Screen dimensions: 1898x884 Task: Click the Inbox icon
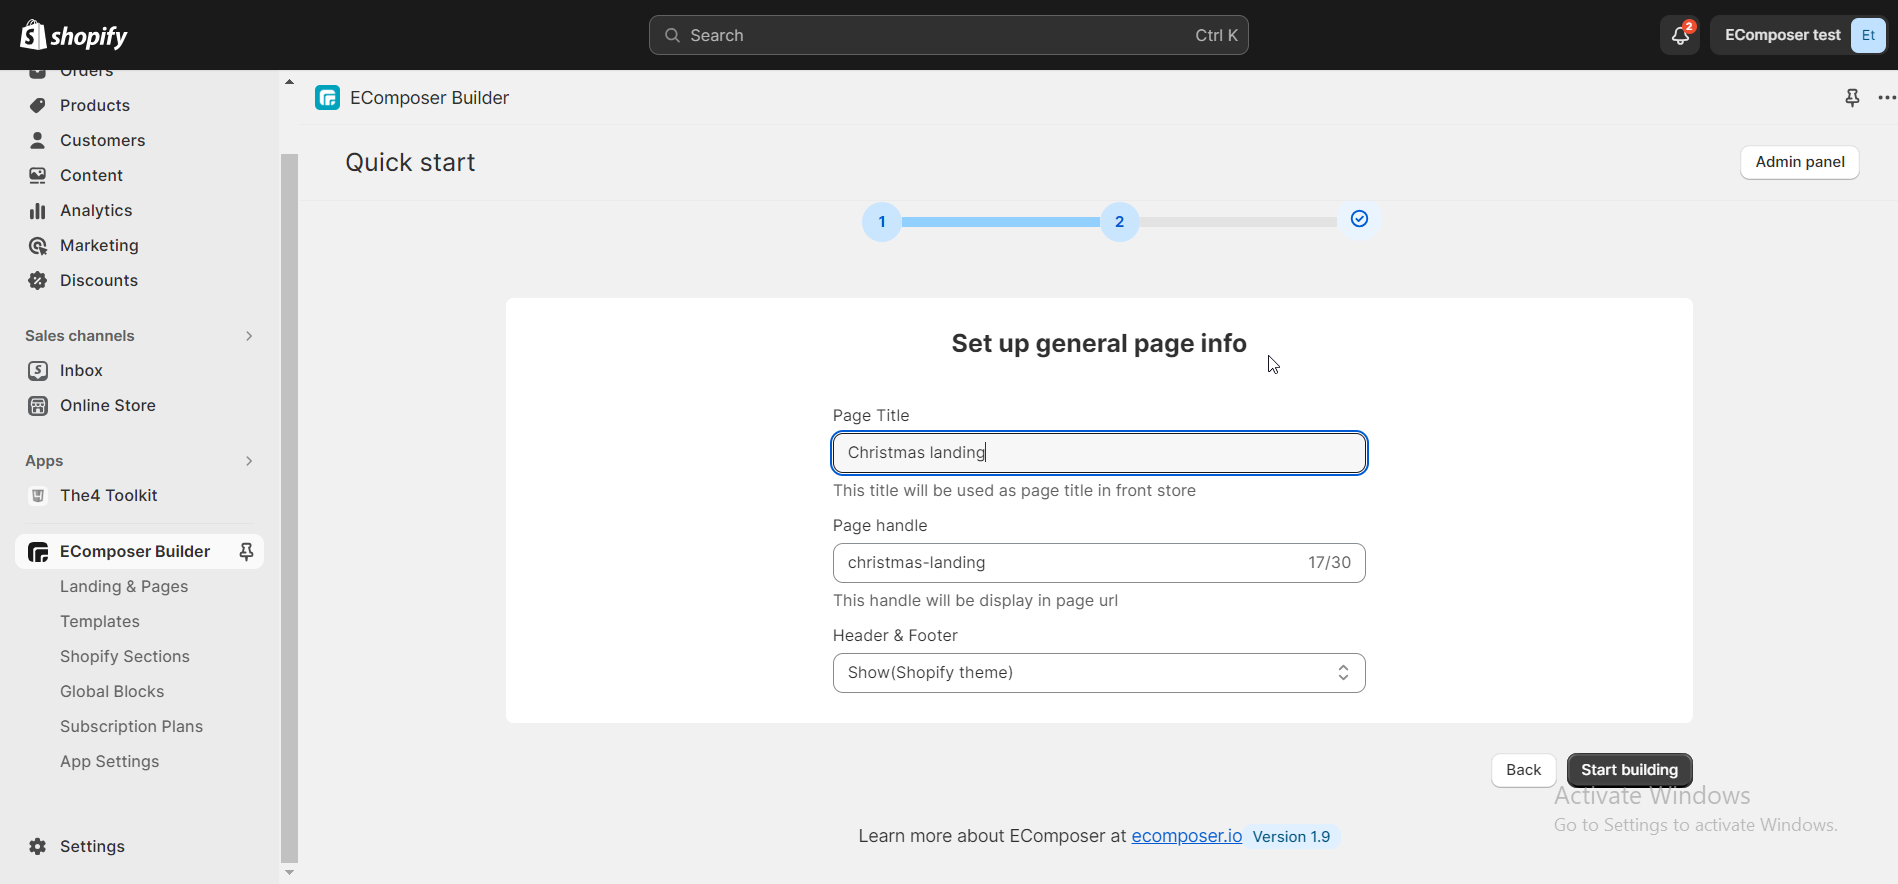click(38, 370)
